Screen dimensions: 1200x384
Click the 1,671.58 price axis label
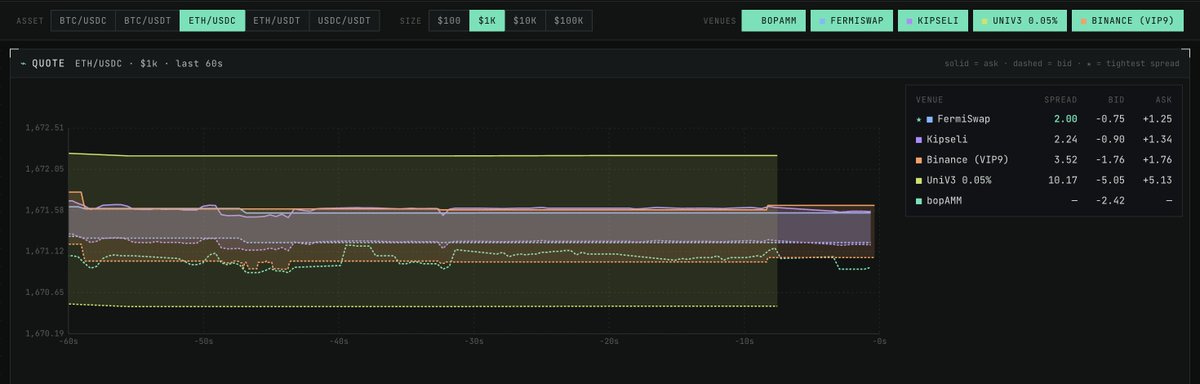click(x=45, y=210)
